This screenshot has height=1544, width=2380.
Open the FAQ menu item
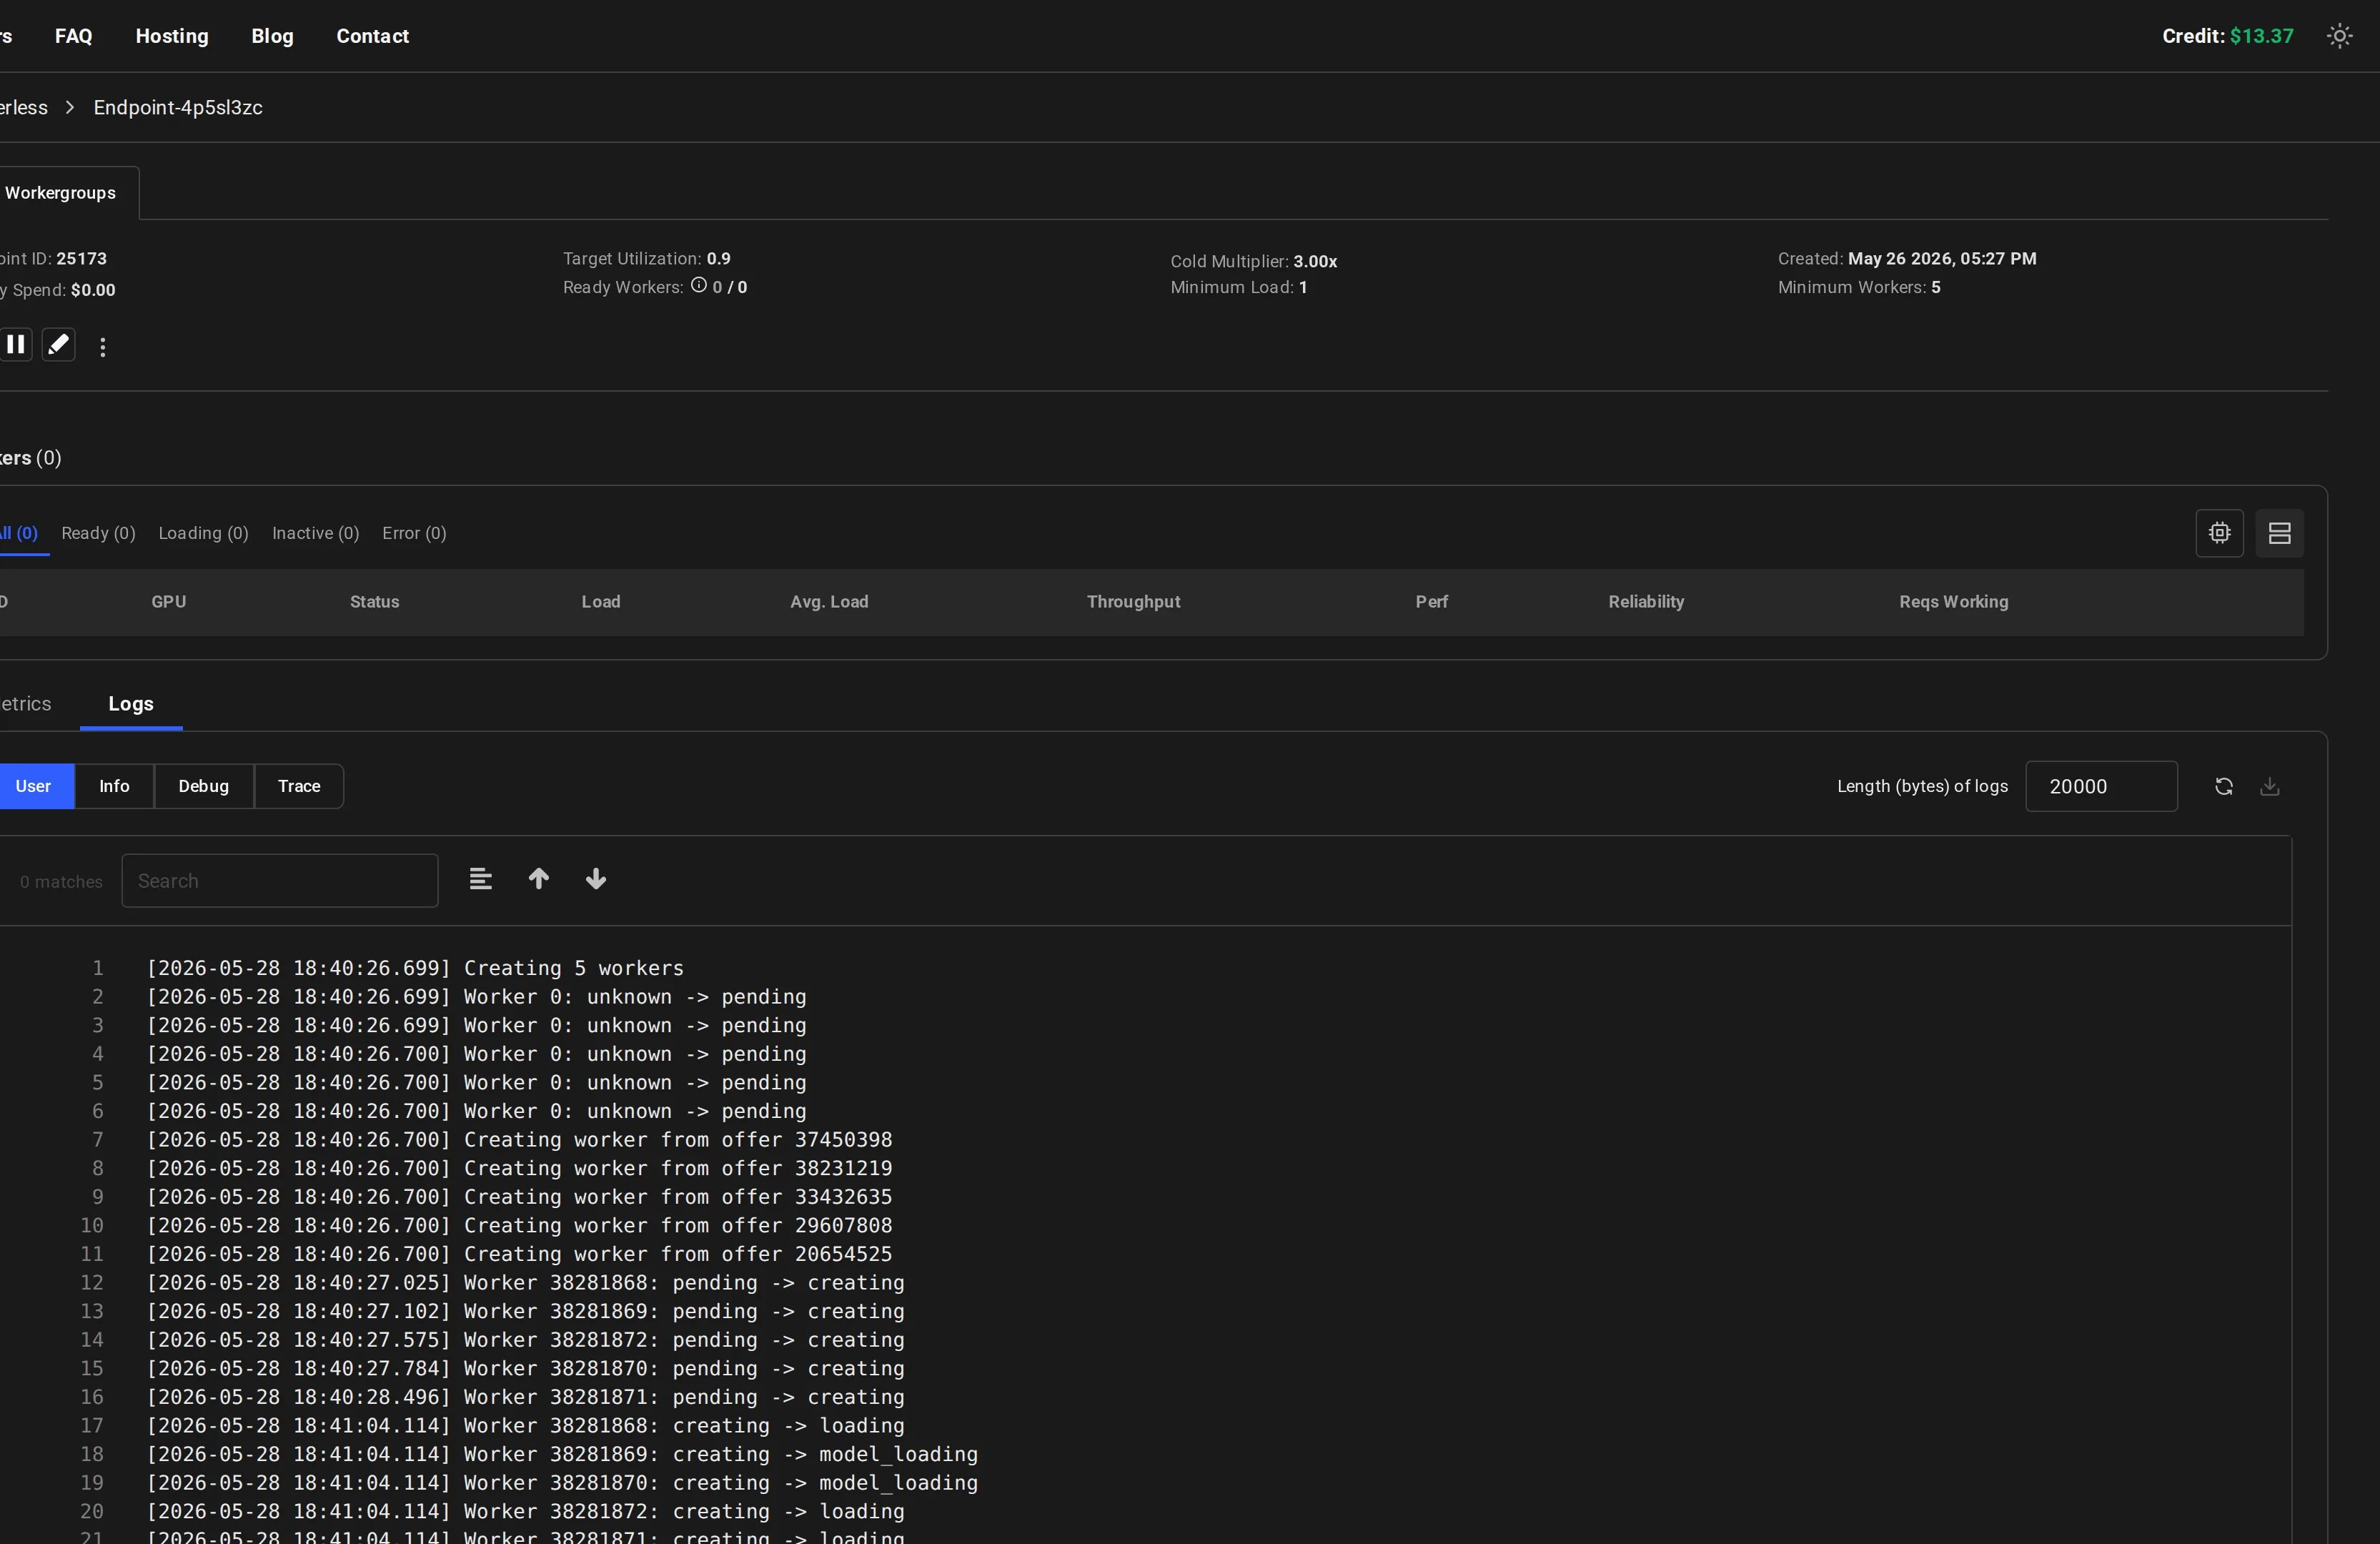[x=74, y=36]
